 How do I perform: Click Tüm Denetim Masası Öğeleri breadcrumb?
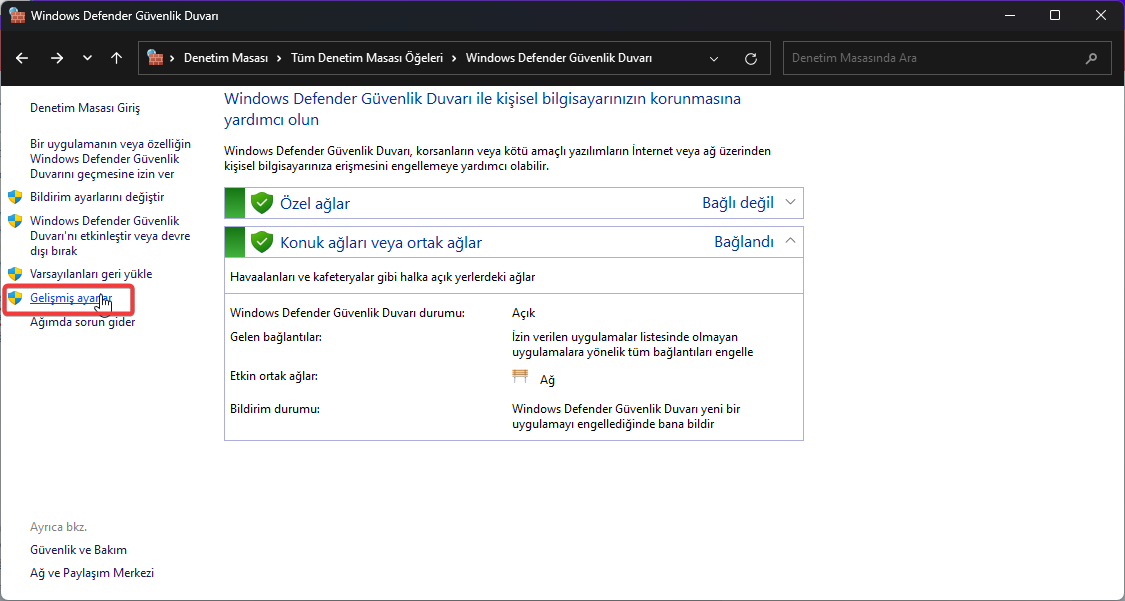coord(367,58)
